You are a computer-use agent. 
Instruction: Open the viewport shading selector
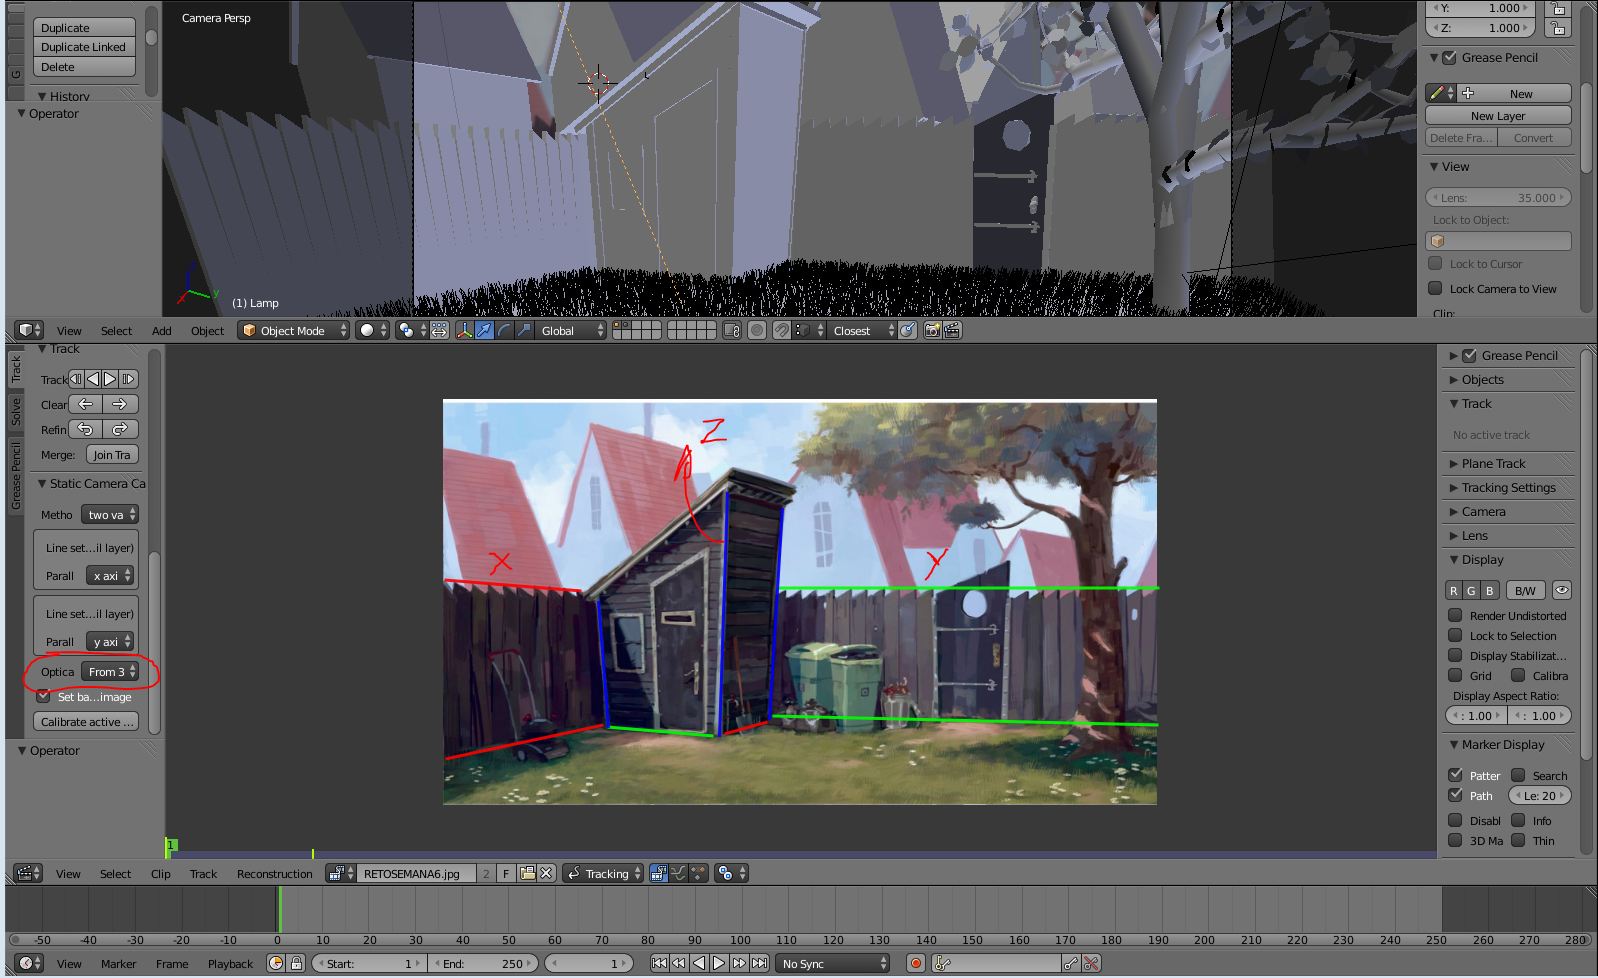pos(373,330)
